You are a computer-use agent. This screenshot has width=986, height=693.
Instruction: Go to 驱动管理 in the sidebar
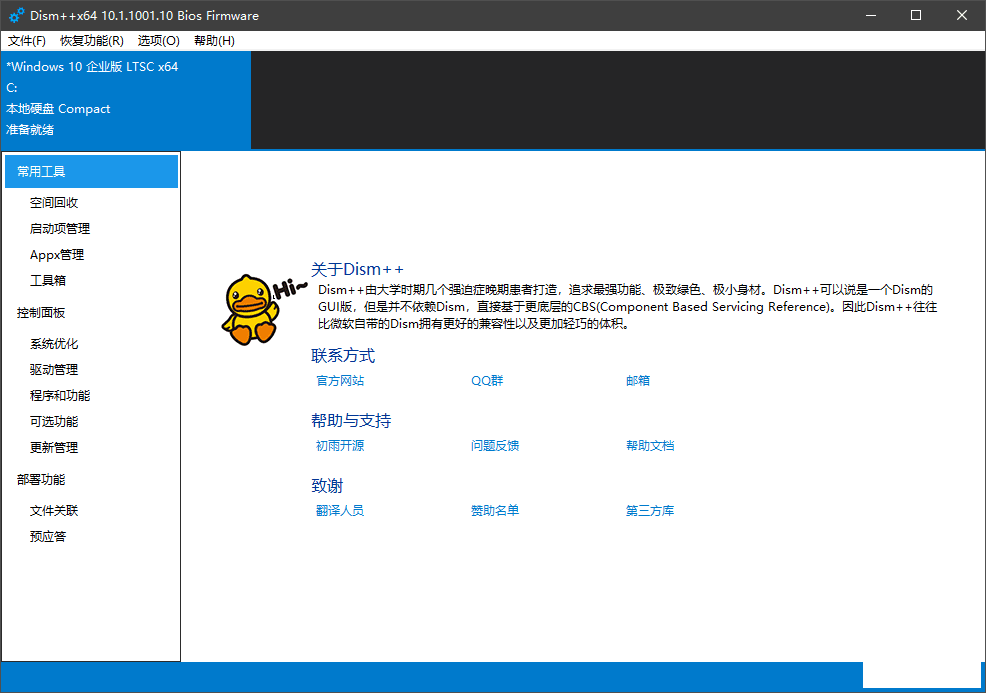click(54, 370)
